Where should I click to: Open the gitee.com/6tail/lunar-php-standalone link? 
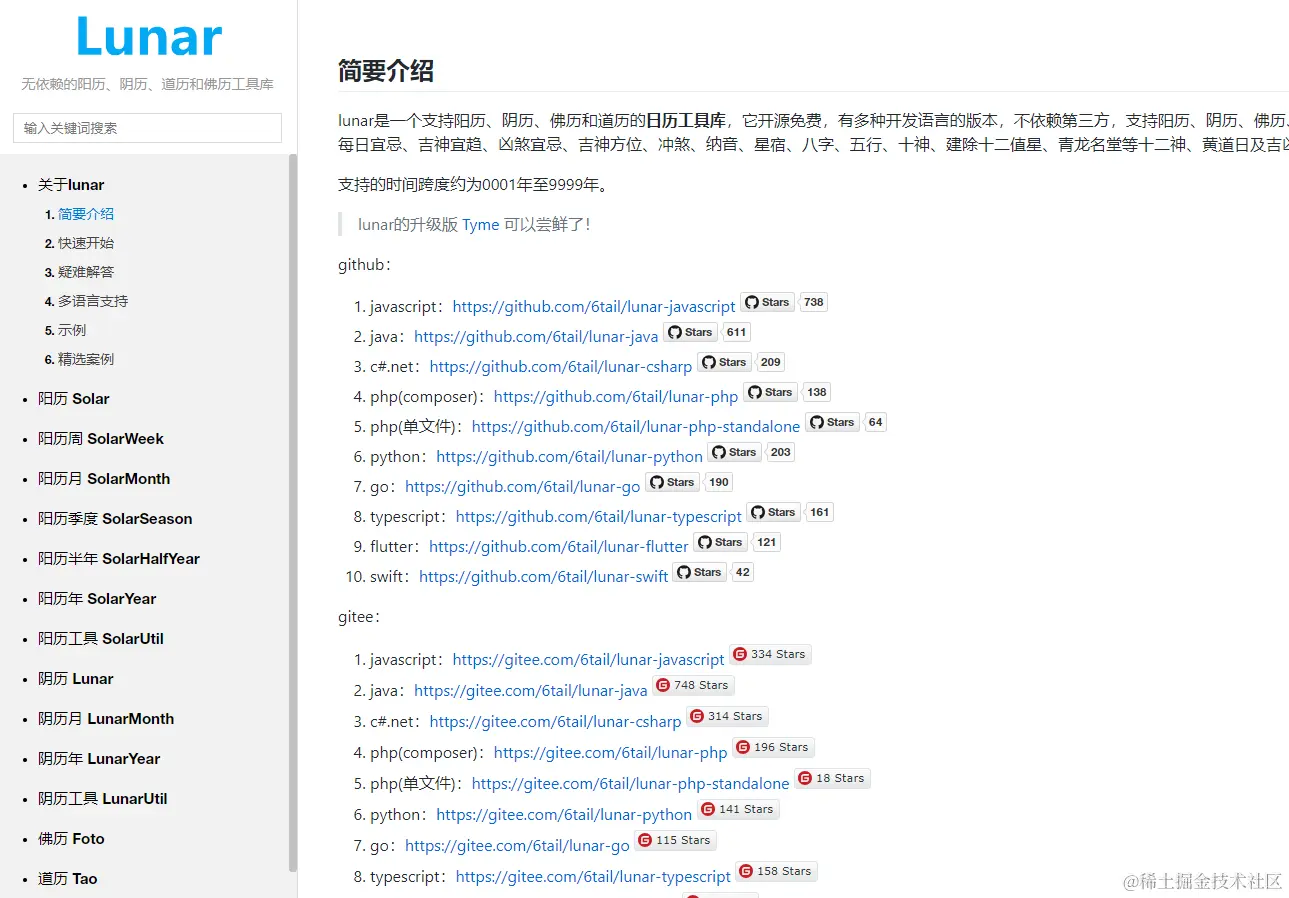pos(631,784)
